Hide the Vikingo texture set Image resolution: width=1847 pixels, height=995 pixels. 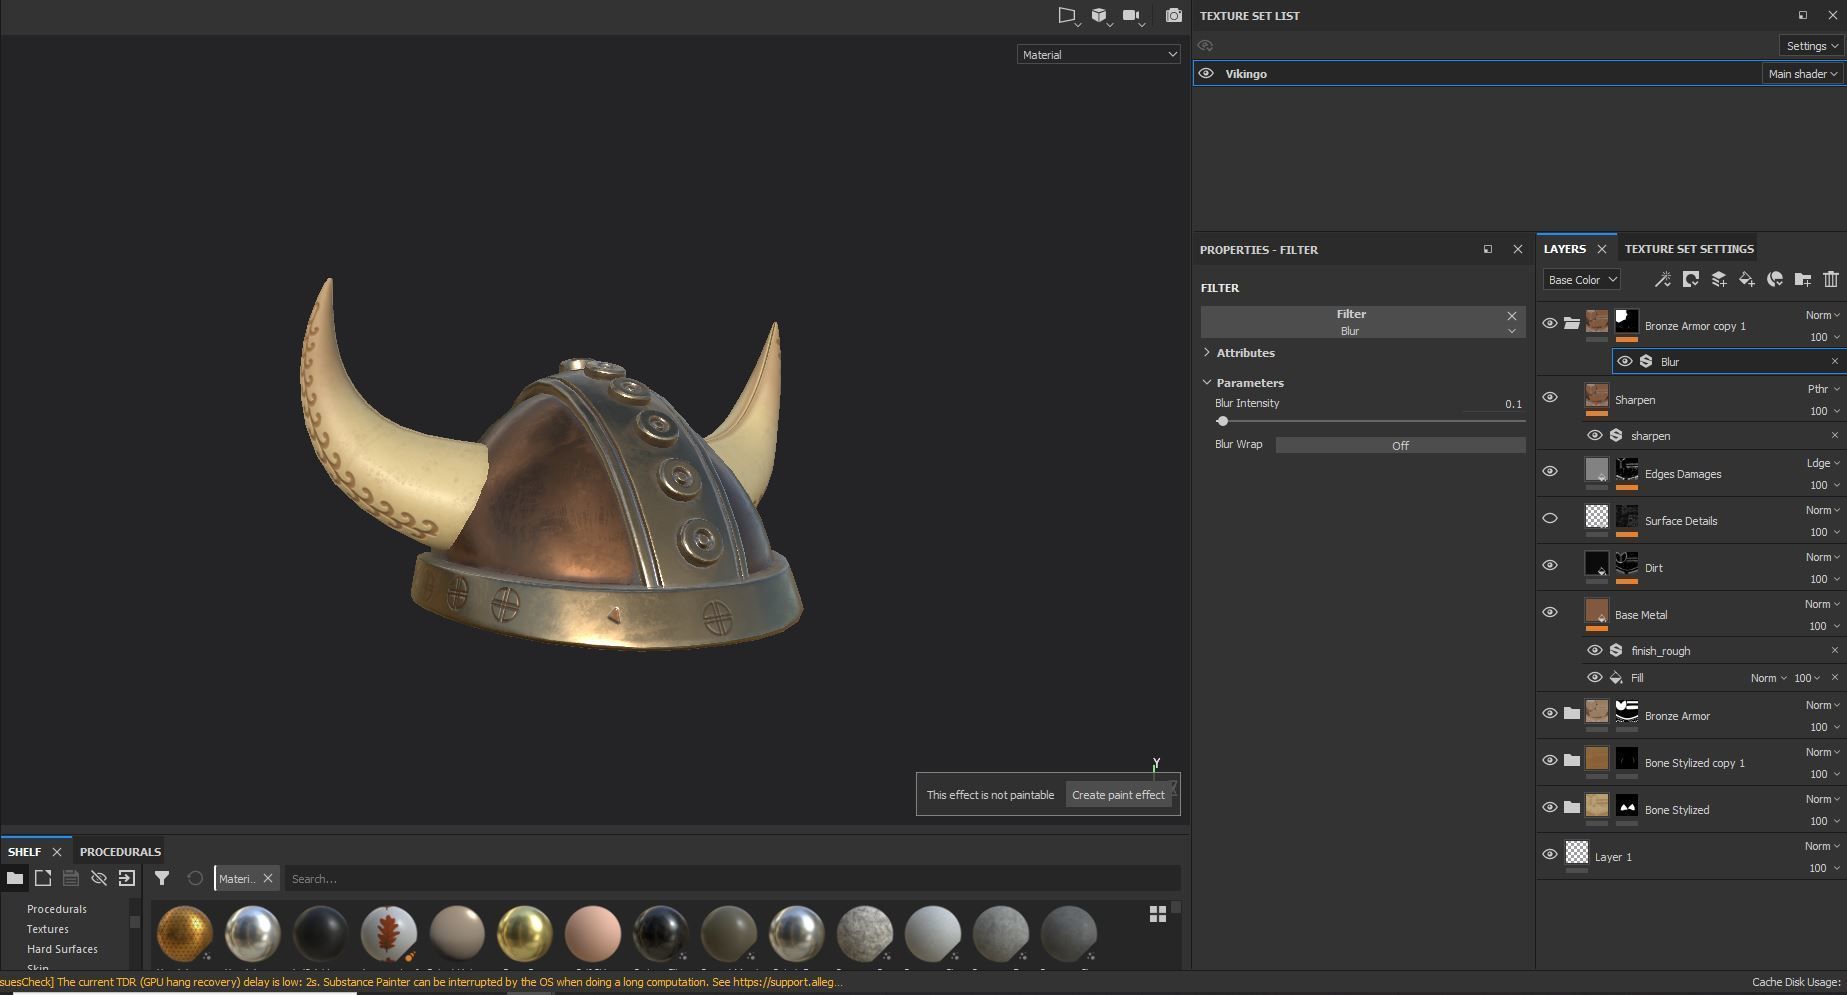[x=1206, y=73]
